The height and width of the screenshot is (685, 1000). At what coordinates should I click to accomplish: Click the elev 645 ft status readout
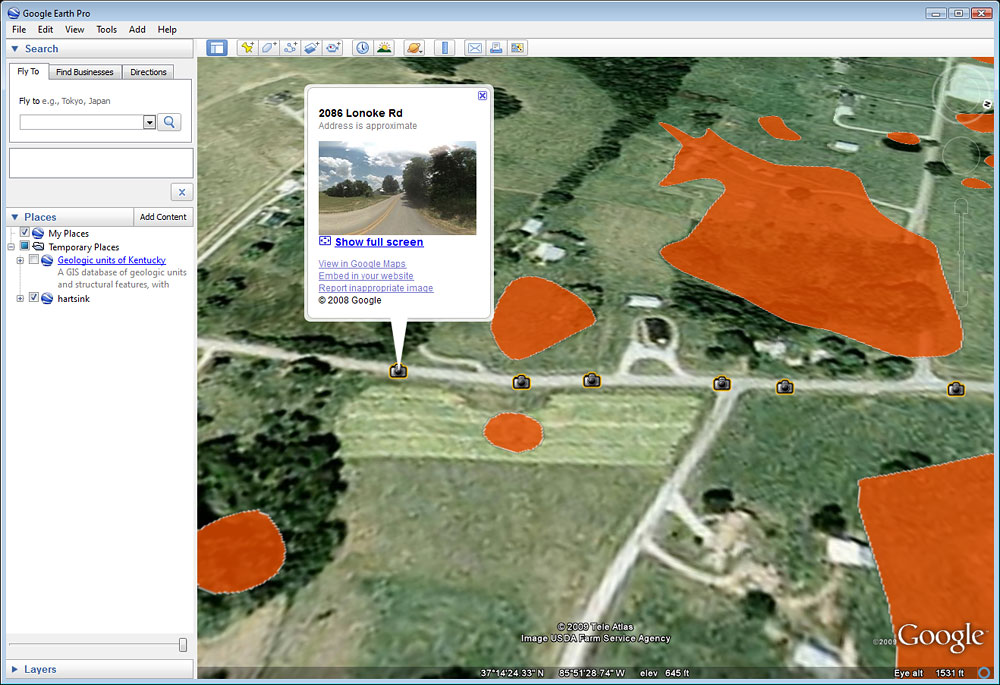(665, 673)
